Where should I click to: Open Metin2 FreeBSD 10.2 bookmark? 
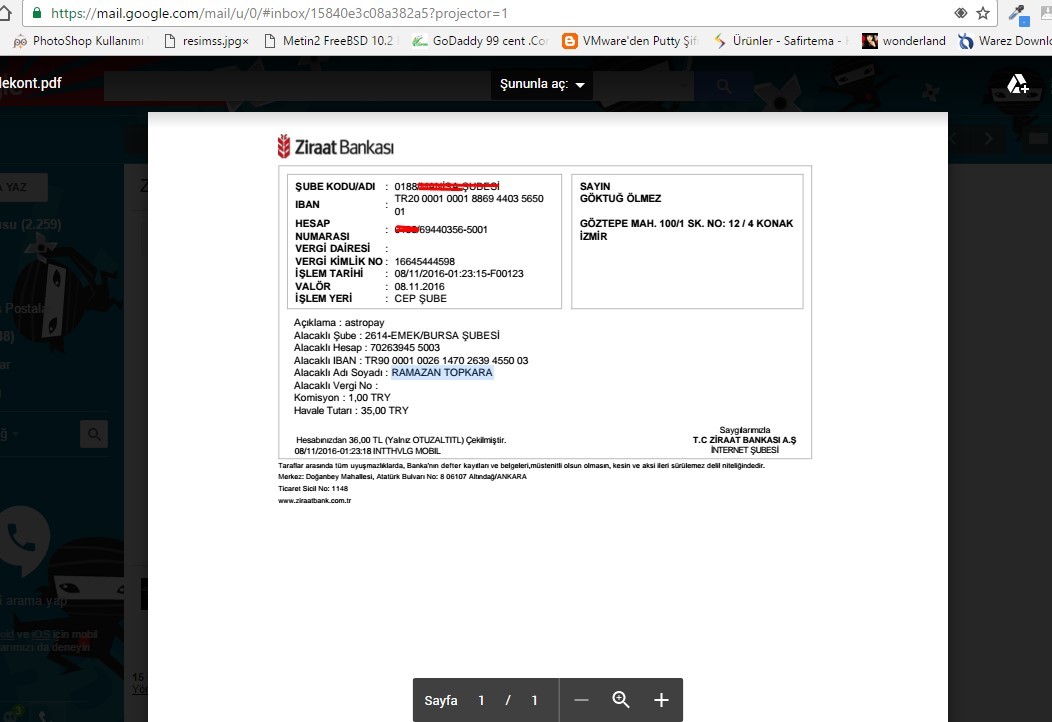(329, 41)
